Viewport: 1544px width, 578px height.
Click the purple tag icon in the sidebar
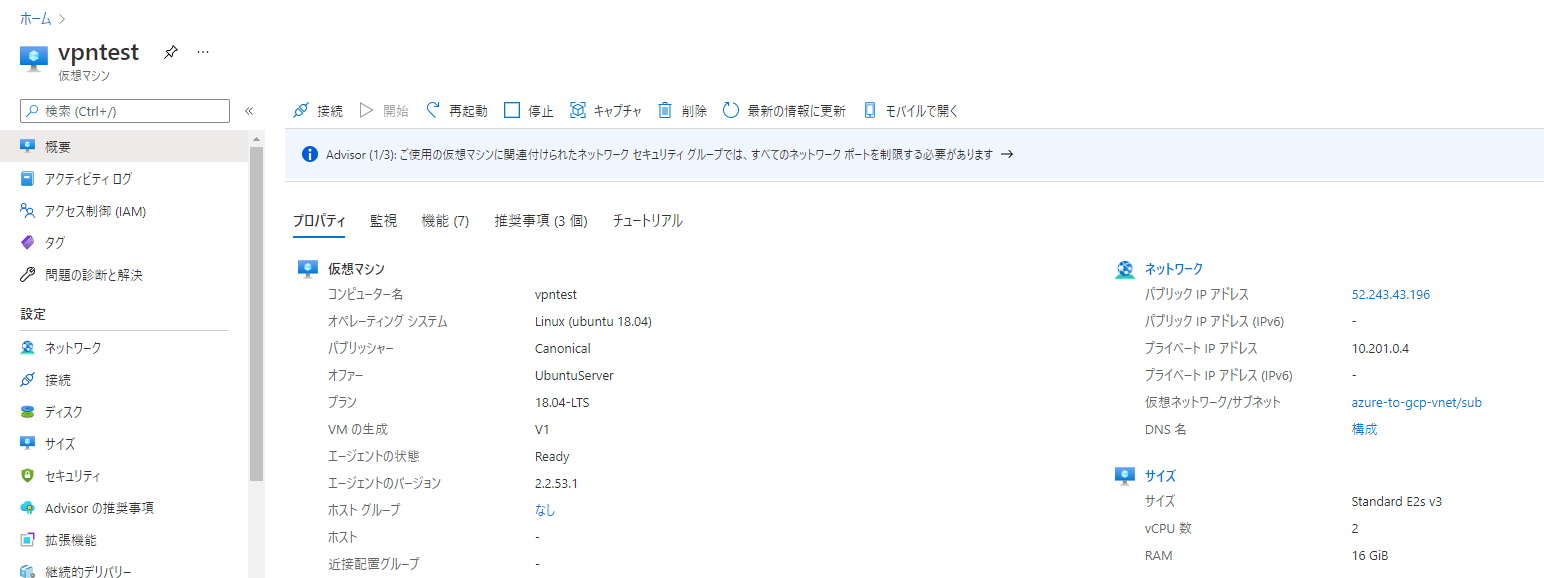(28, 243)
